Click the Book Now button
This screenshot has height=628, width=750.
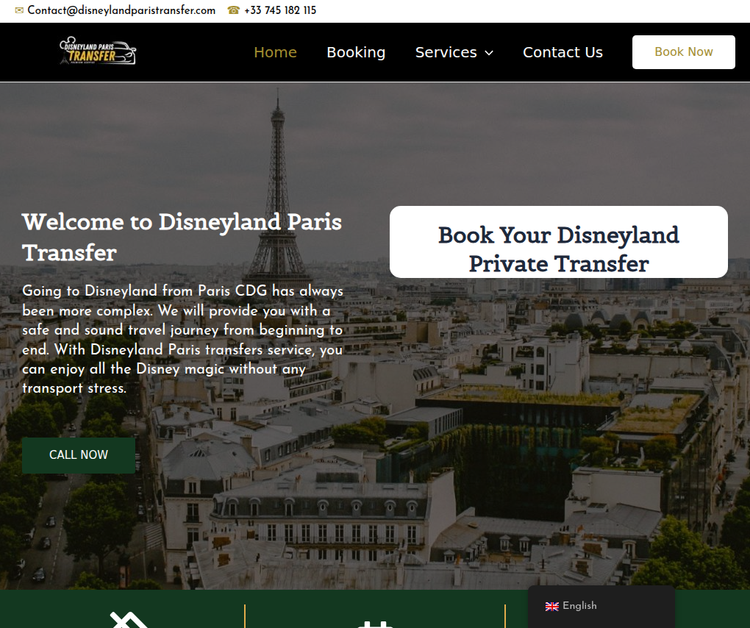coord(684,52)
